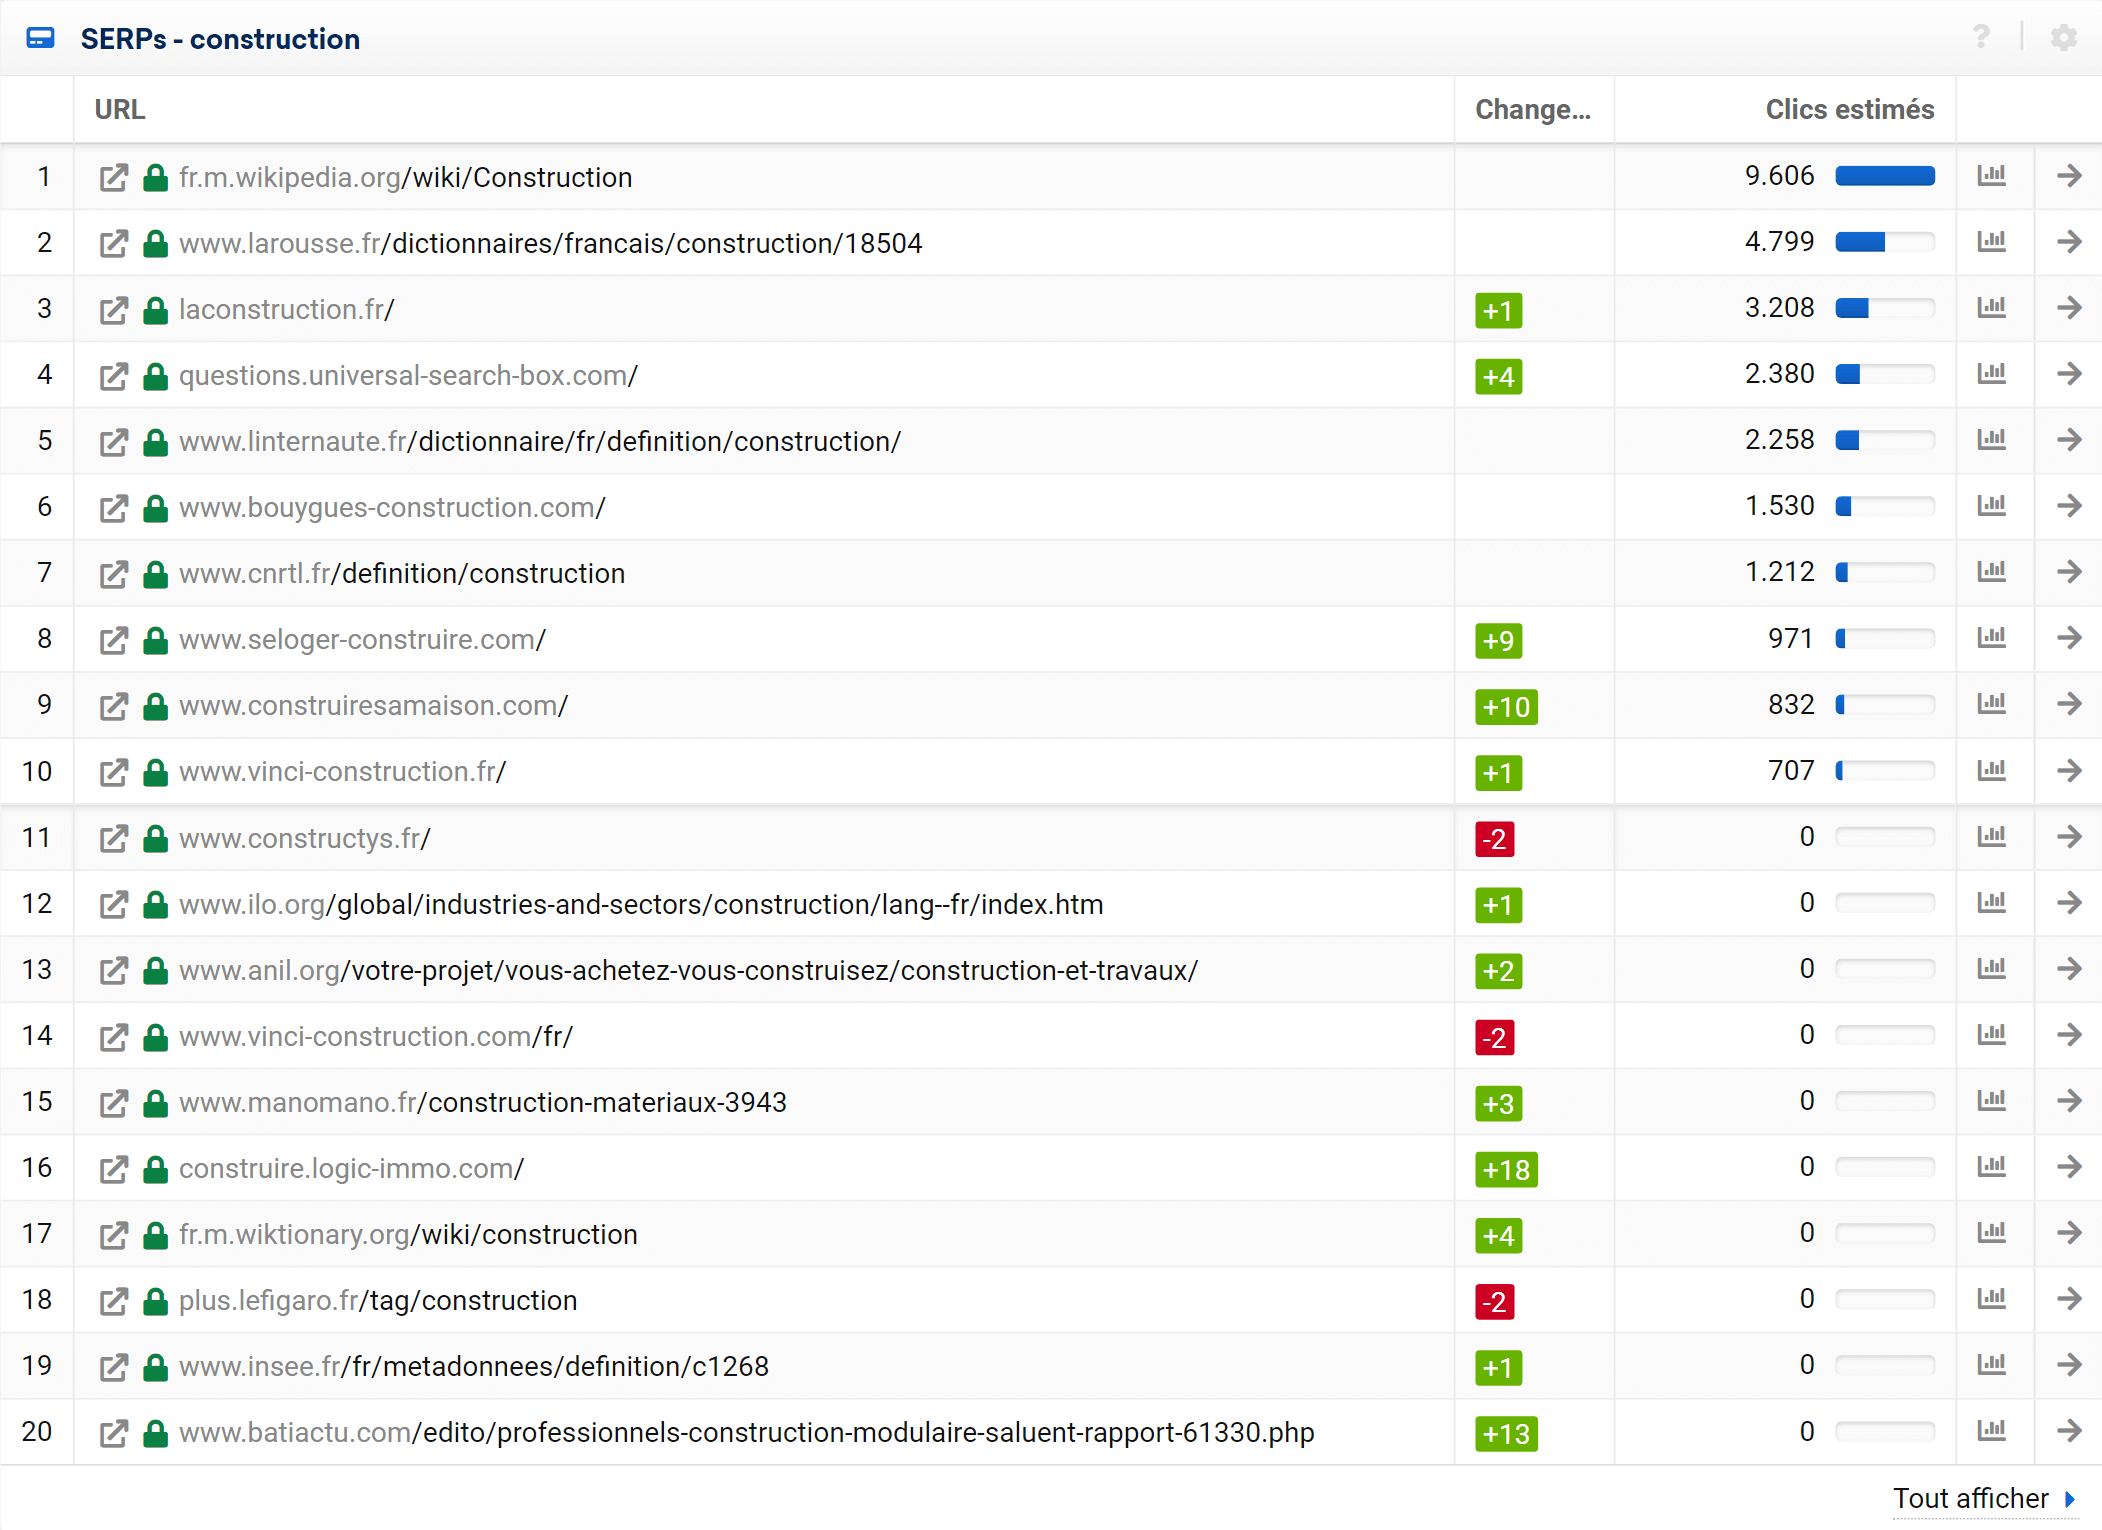Click the 971 estimated clicks value
Screen dimensions: 2102x1530
point(1790,638)
